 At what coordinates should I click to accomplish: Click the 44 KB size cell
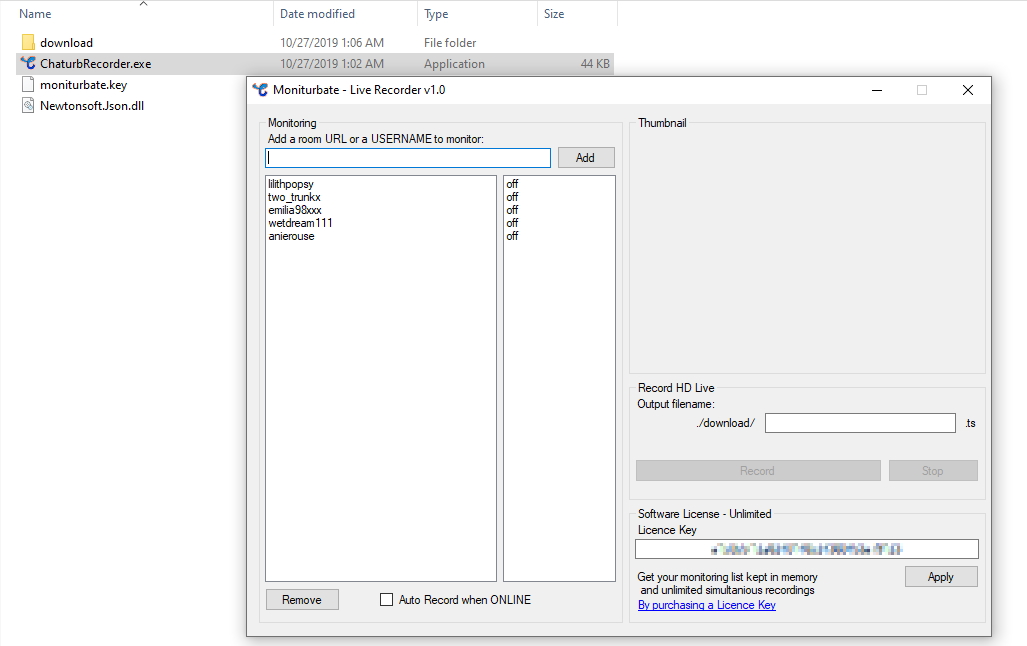pos(595,64)
